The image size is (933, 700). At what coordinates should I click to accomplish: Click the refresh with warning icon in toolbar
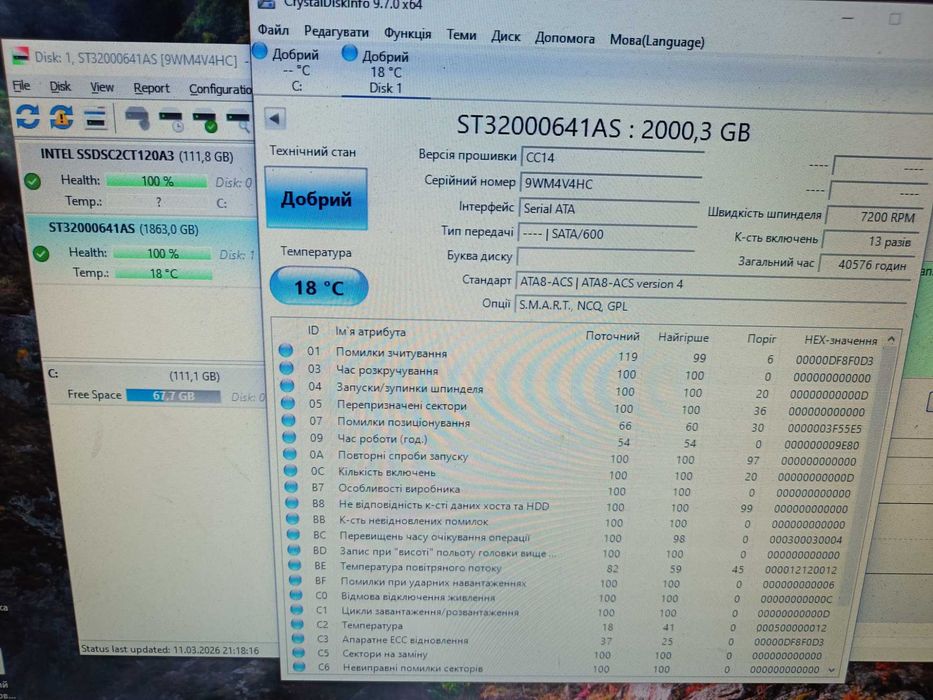click(x=61, y=117)
